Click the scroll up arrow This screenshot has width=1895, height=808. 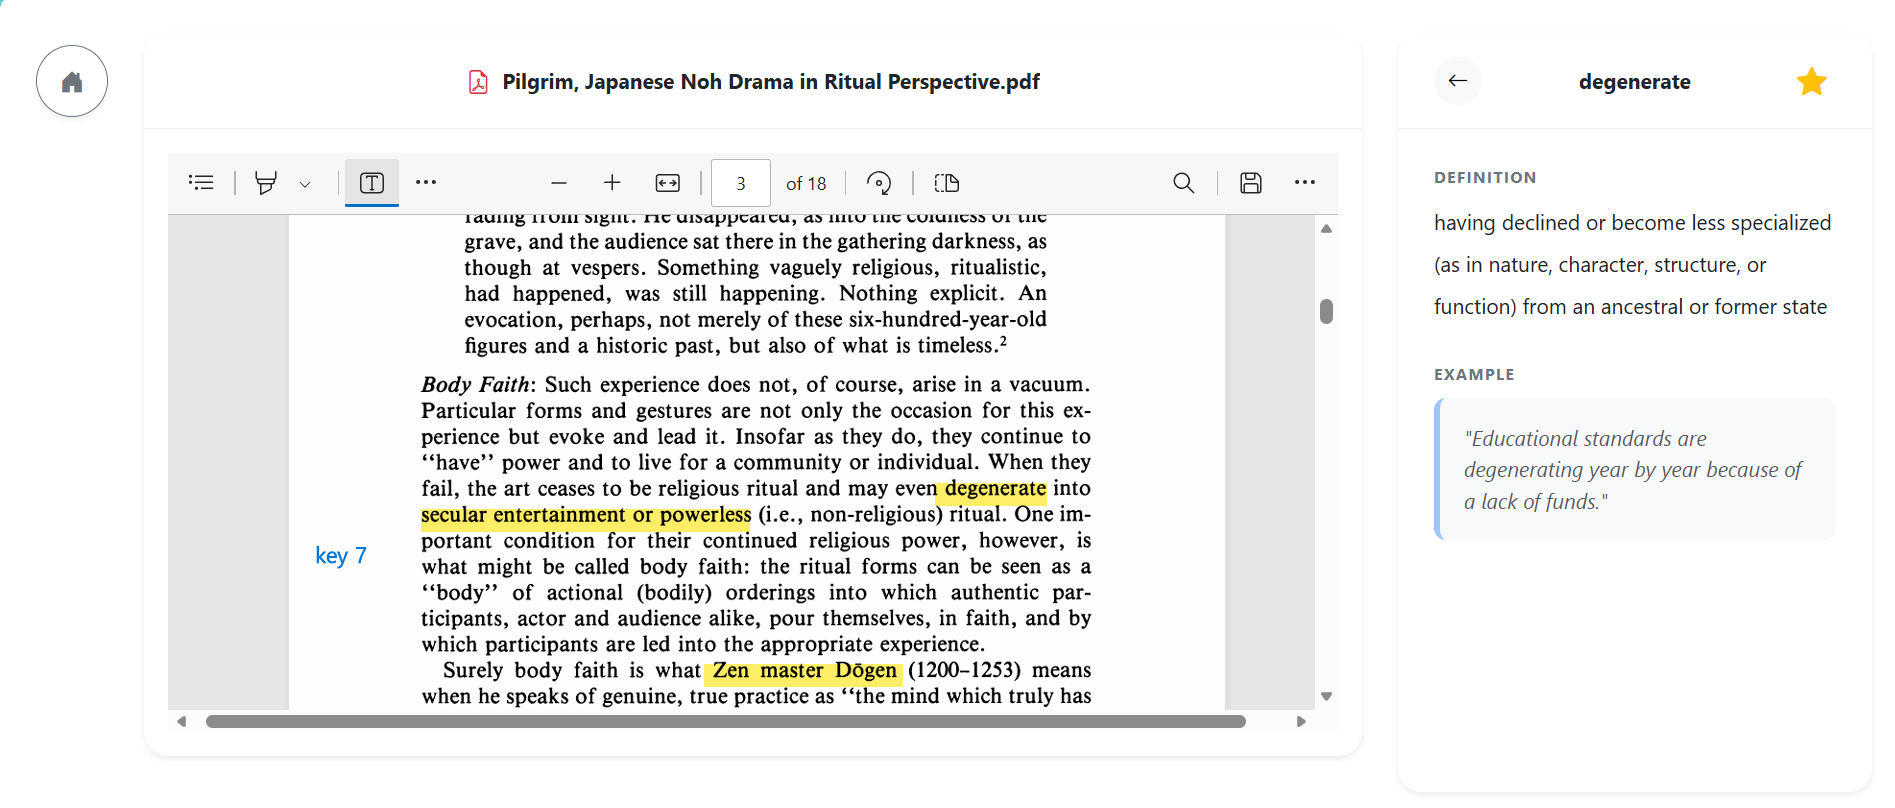point(1326,229)
